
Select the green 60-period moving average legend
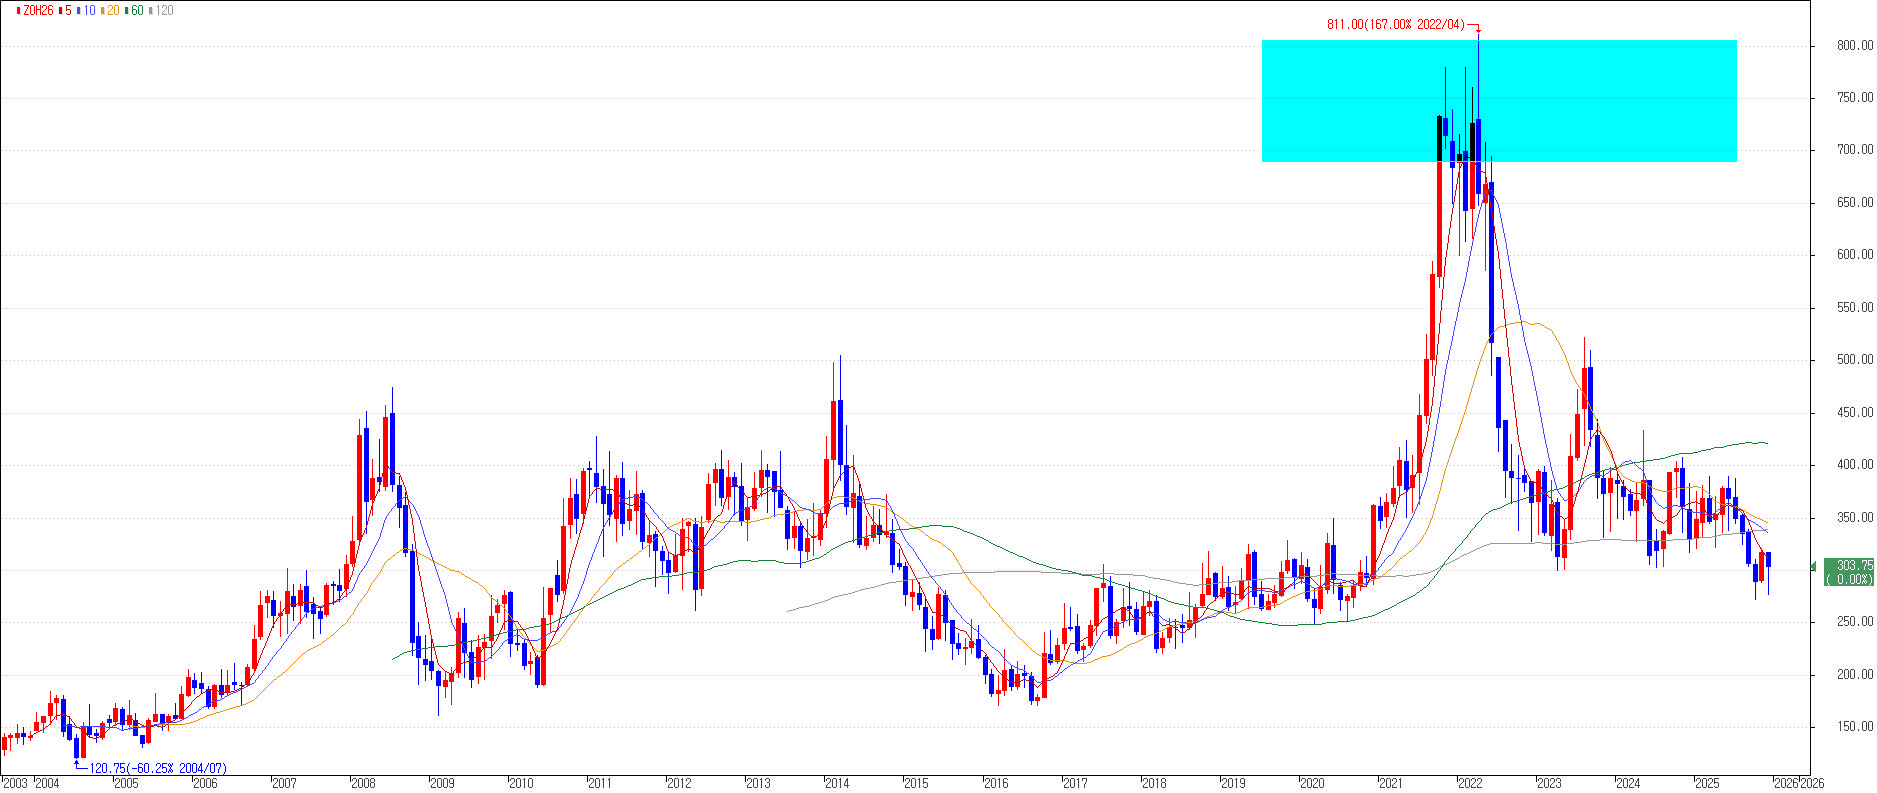(x=136, y=10)
